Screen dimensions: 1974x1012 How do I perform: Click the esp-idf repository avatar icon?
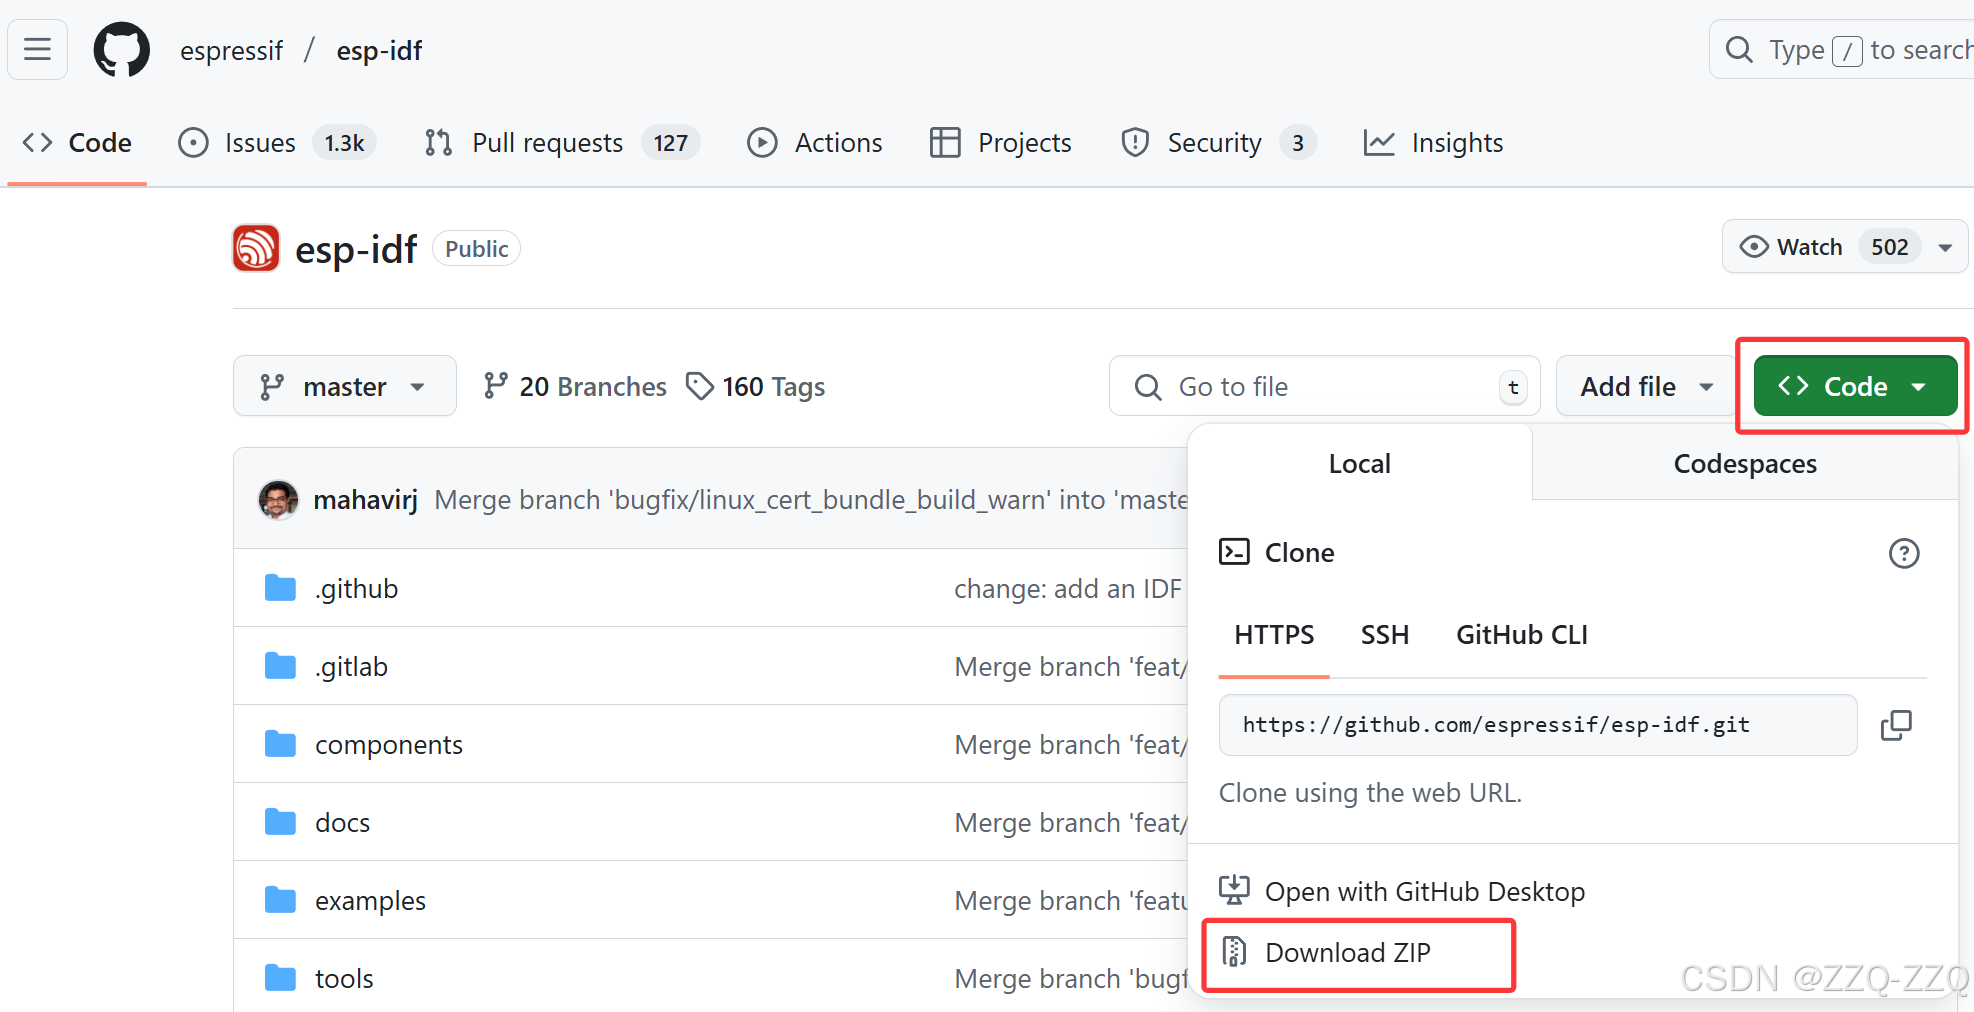(256, 248)
